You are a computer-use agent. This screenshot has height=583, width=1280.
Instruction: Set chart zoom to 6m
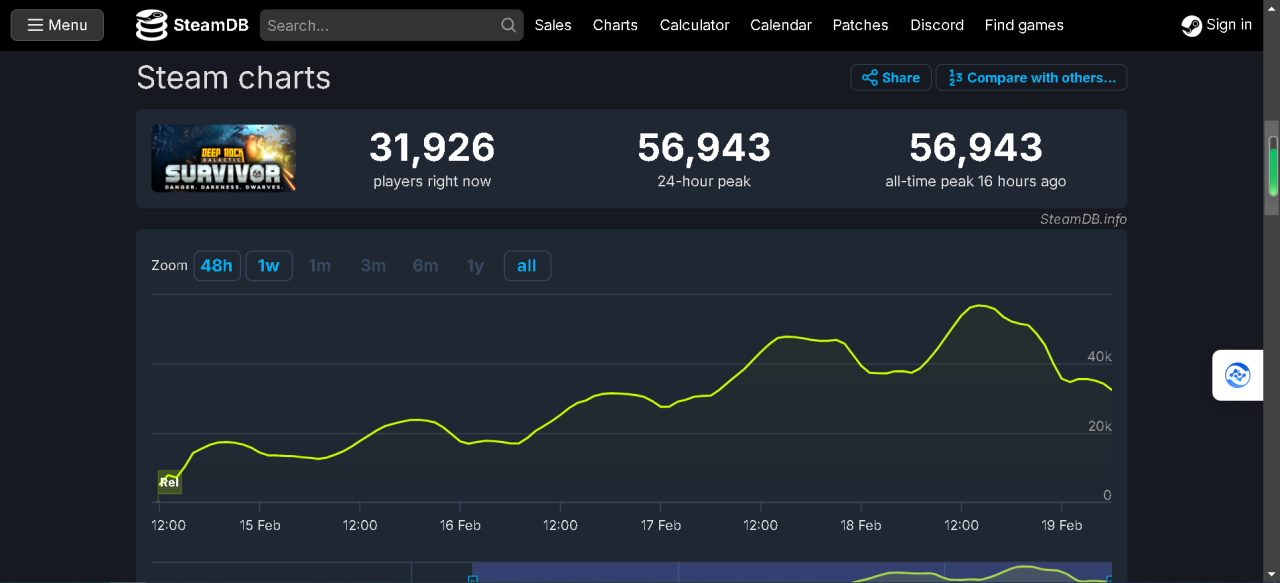(426, 266)
